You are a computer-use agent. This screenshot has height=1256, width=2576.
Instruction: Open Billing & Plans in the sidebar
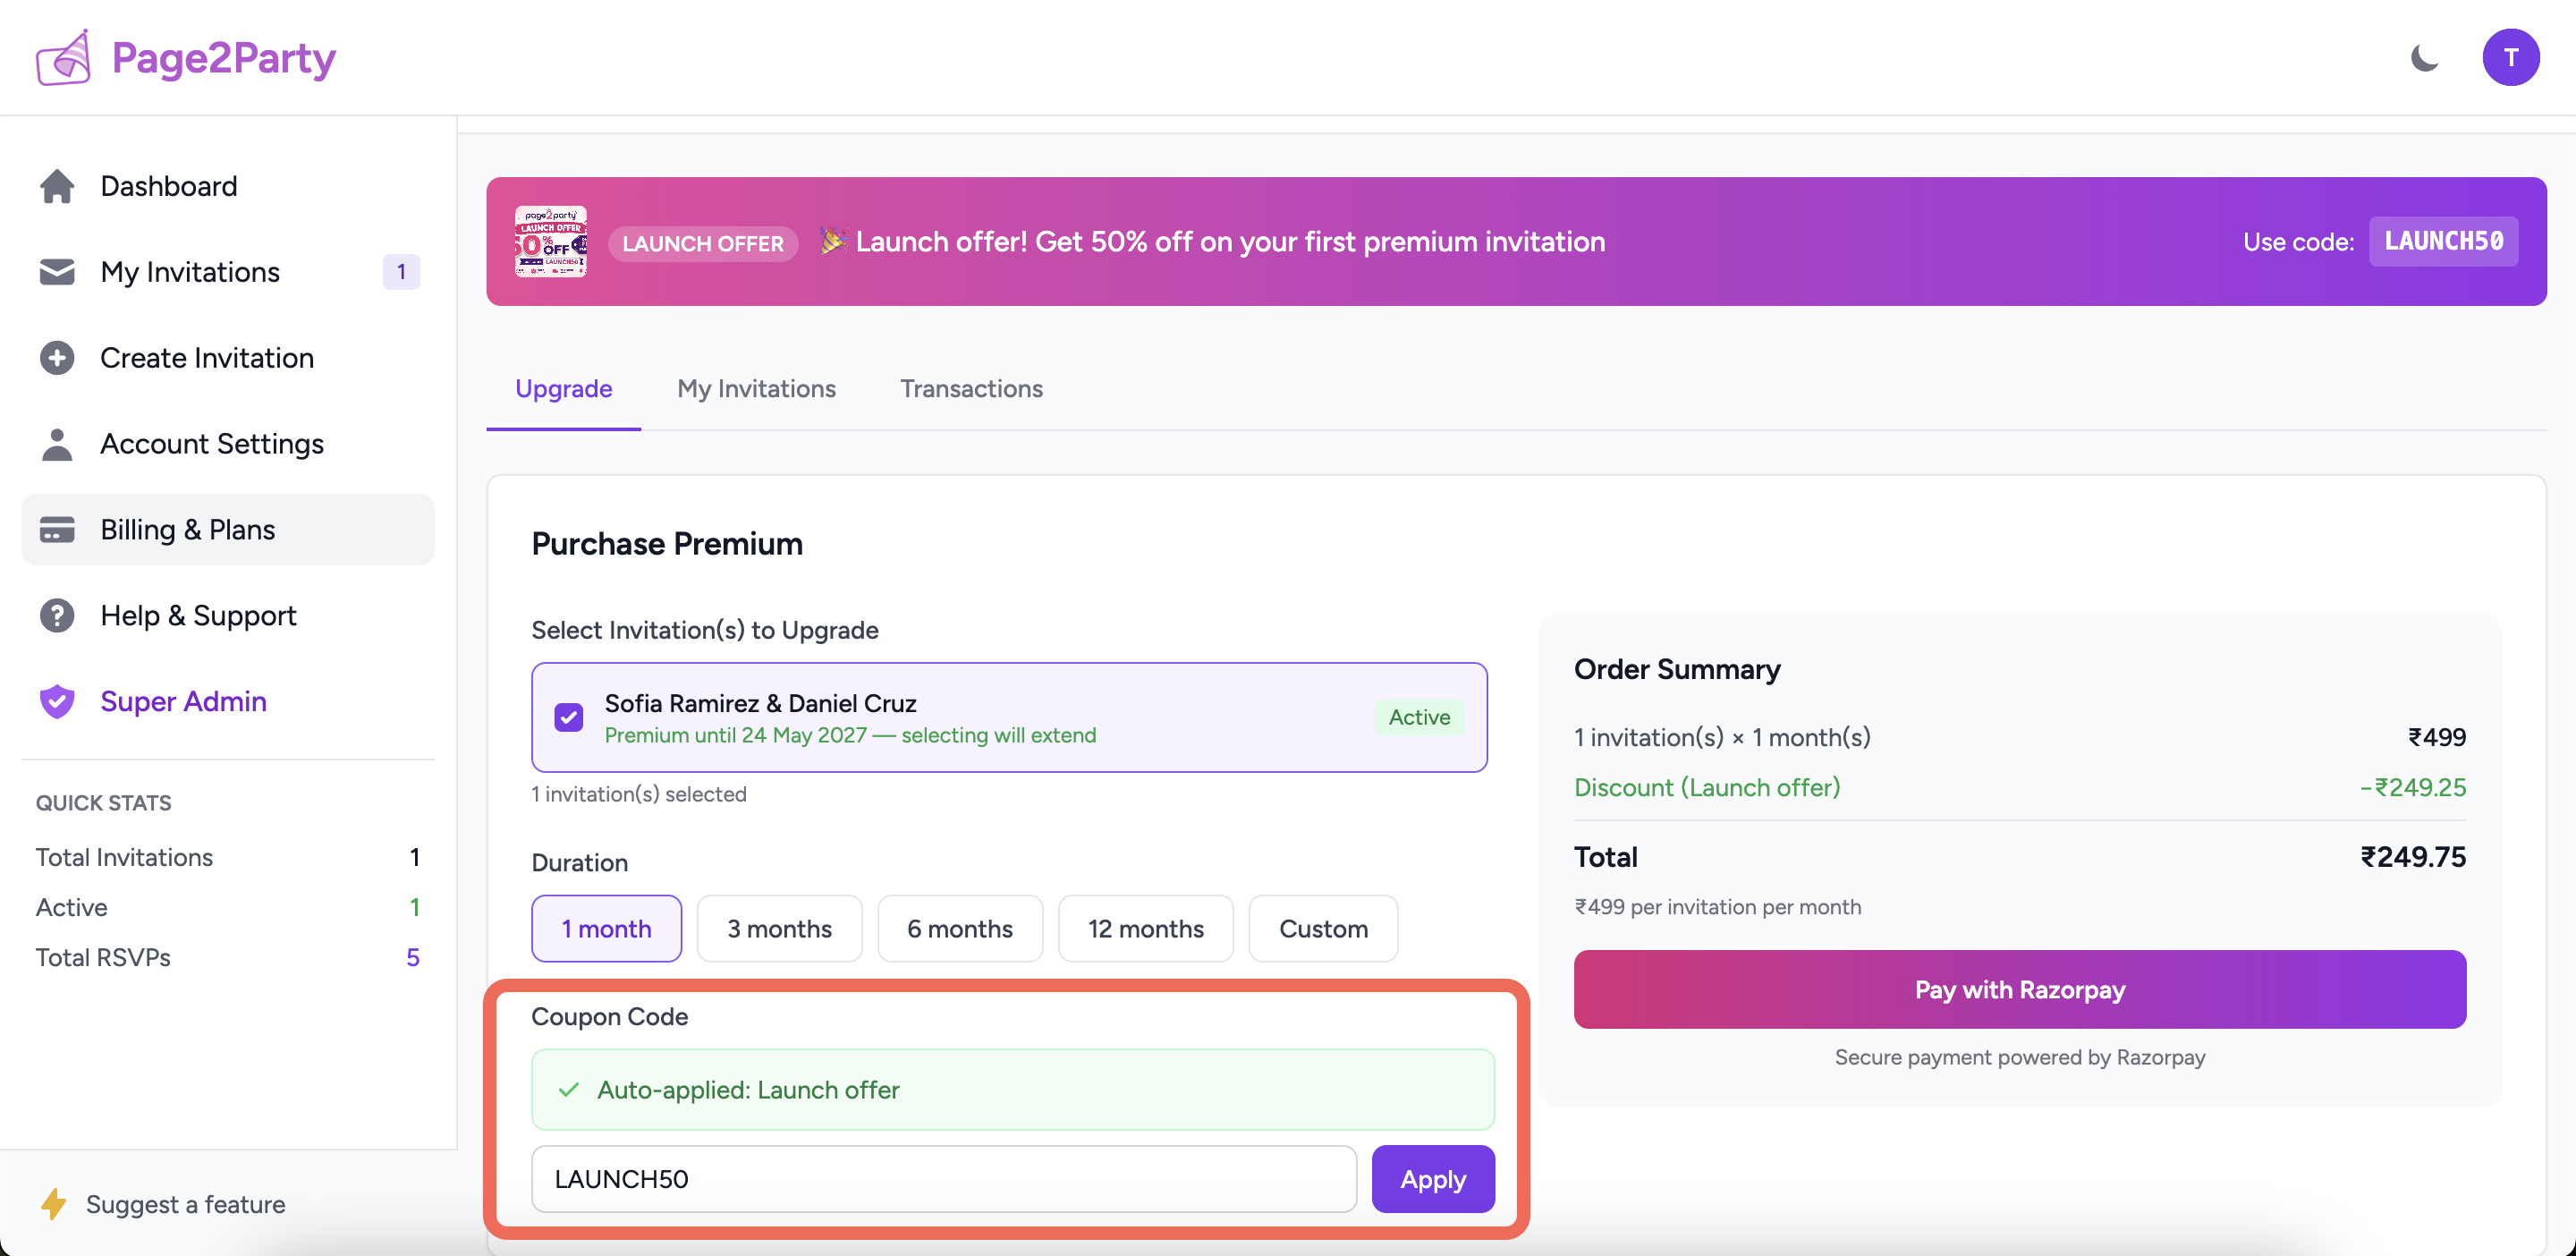228,530
